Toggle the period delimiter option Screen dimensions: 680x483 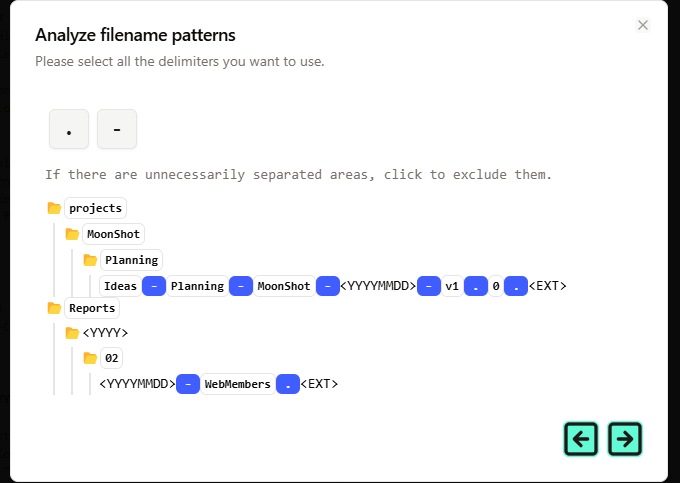[69, 130]
